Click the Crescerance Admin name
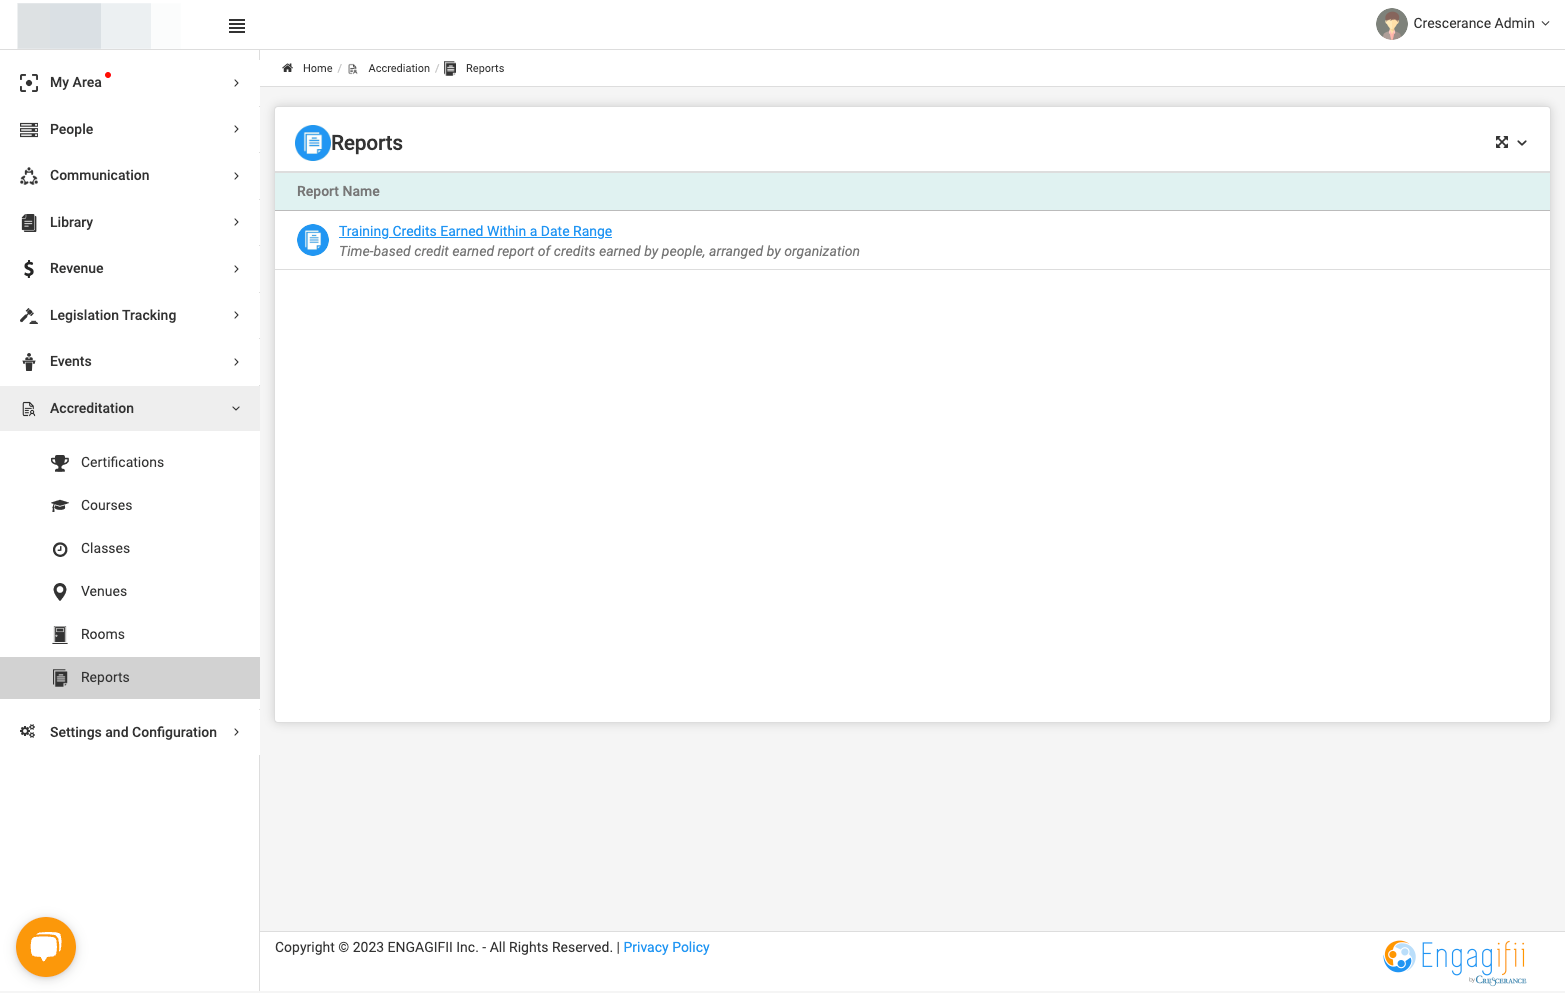Viewport: 1565px width, 993px height. pyautogui.click(x=1473, y=23)
